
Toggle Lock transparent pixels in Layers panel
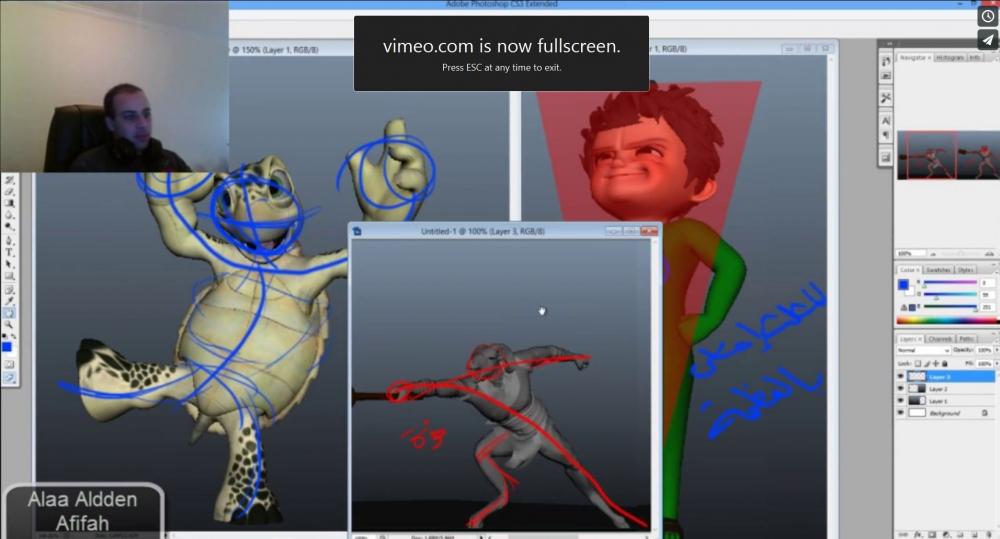(918, 364)
